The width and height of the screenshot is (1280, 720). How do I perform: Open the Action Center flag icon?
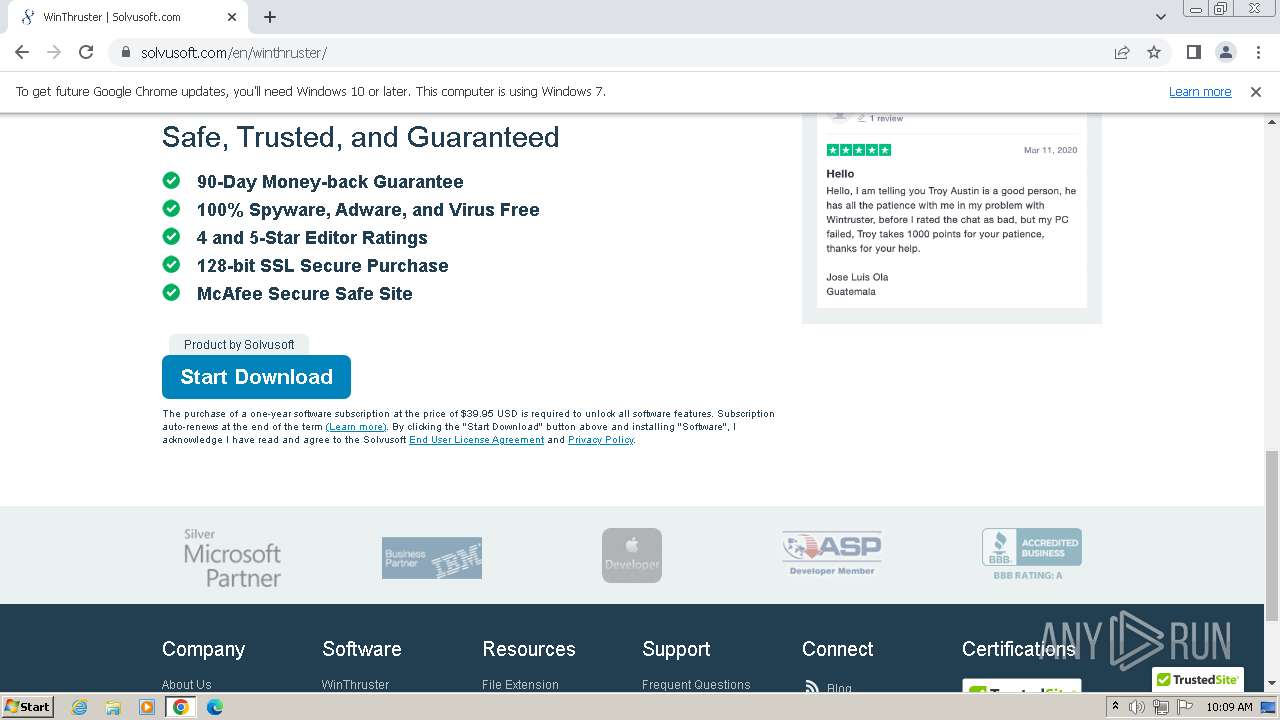pyautogui.click(x=1183, y=707)
